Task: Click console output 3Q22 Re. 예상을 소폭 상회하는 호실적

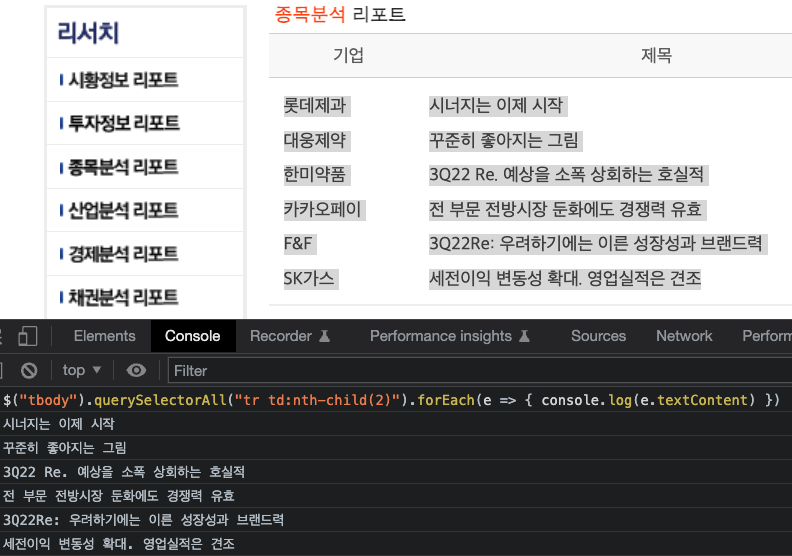Action: pos(124,472)
